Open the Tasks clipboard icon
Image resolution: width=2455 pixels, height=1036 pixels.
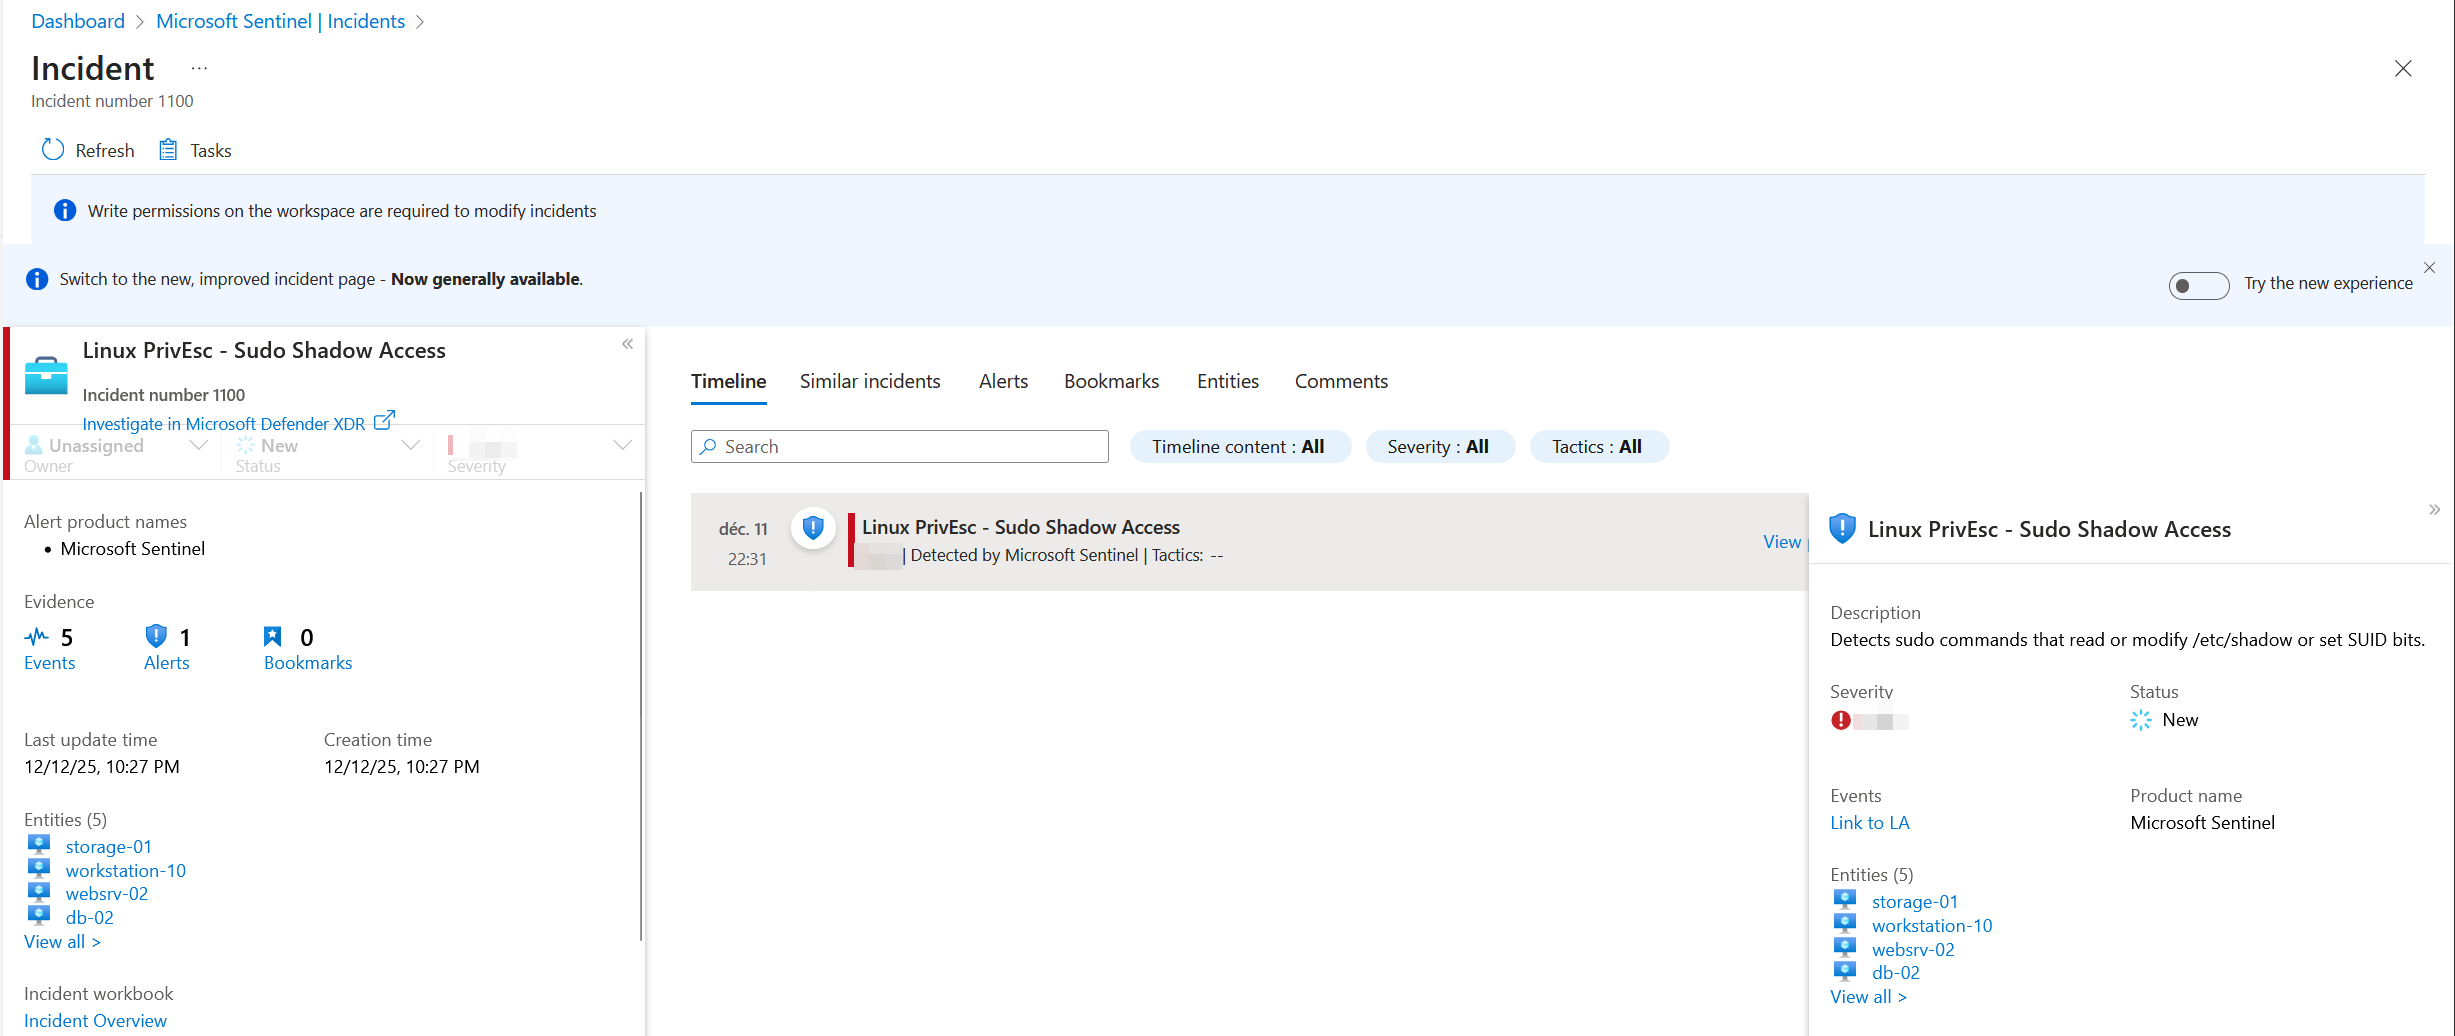click(168, 150)
